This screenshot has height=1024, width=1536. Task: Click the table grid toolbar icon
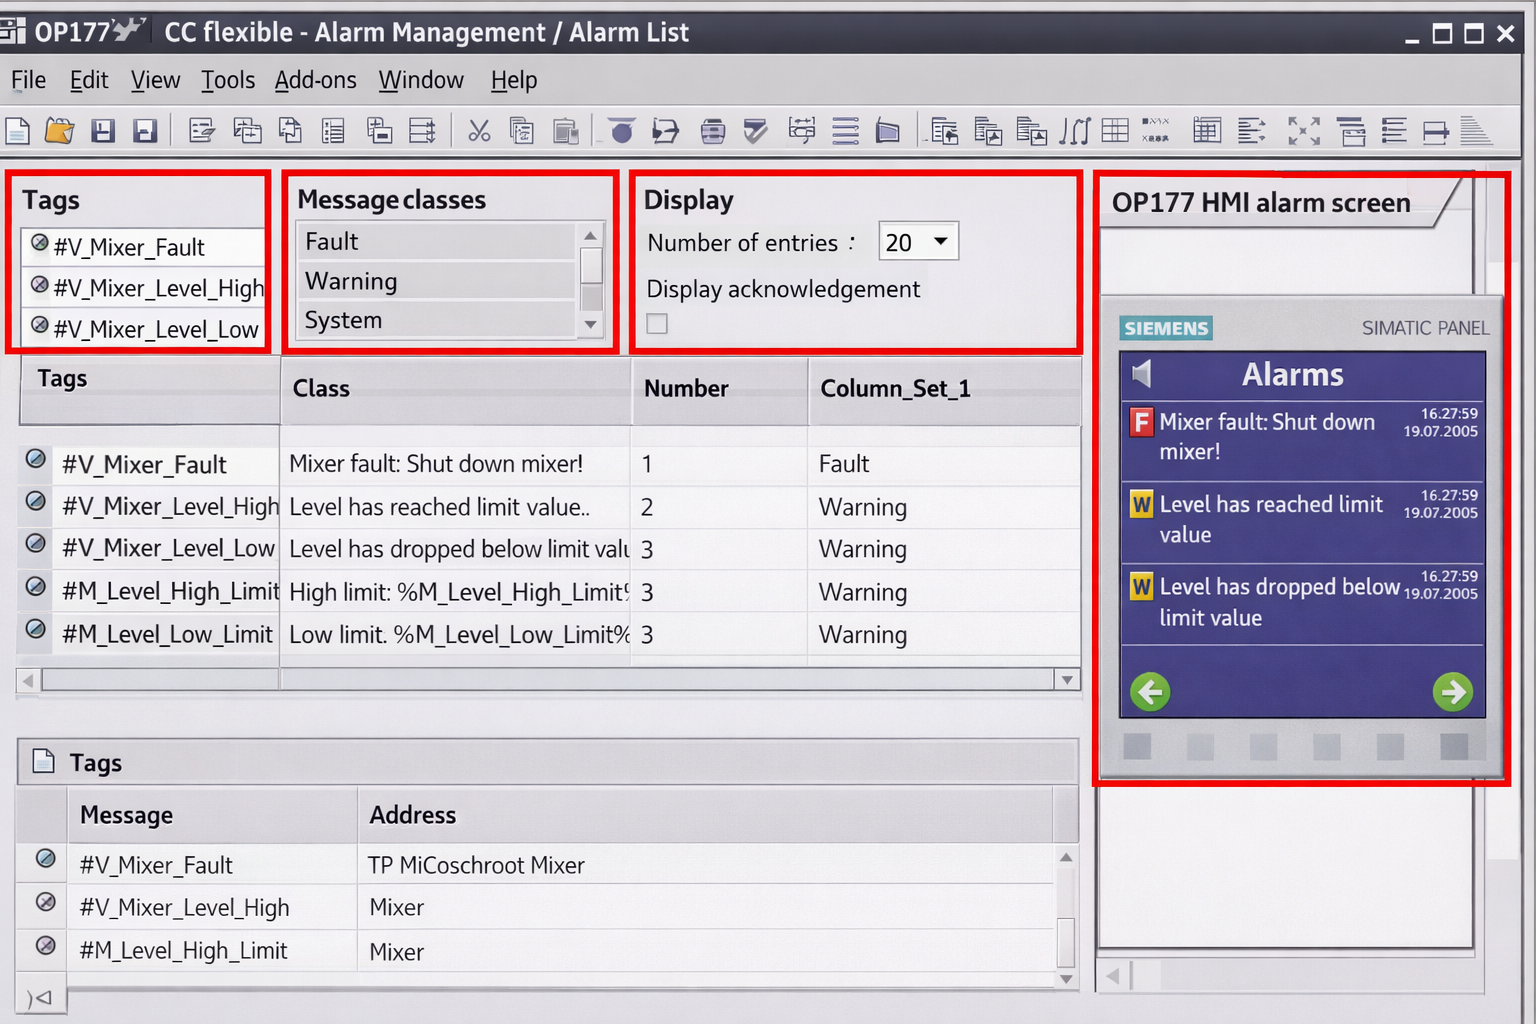[x=1115, y=131]
